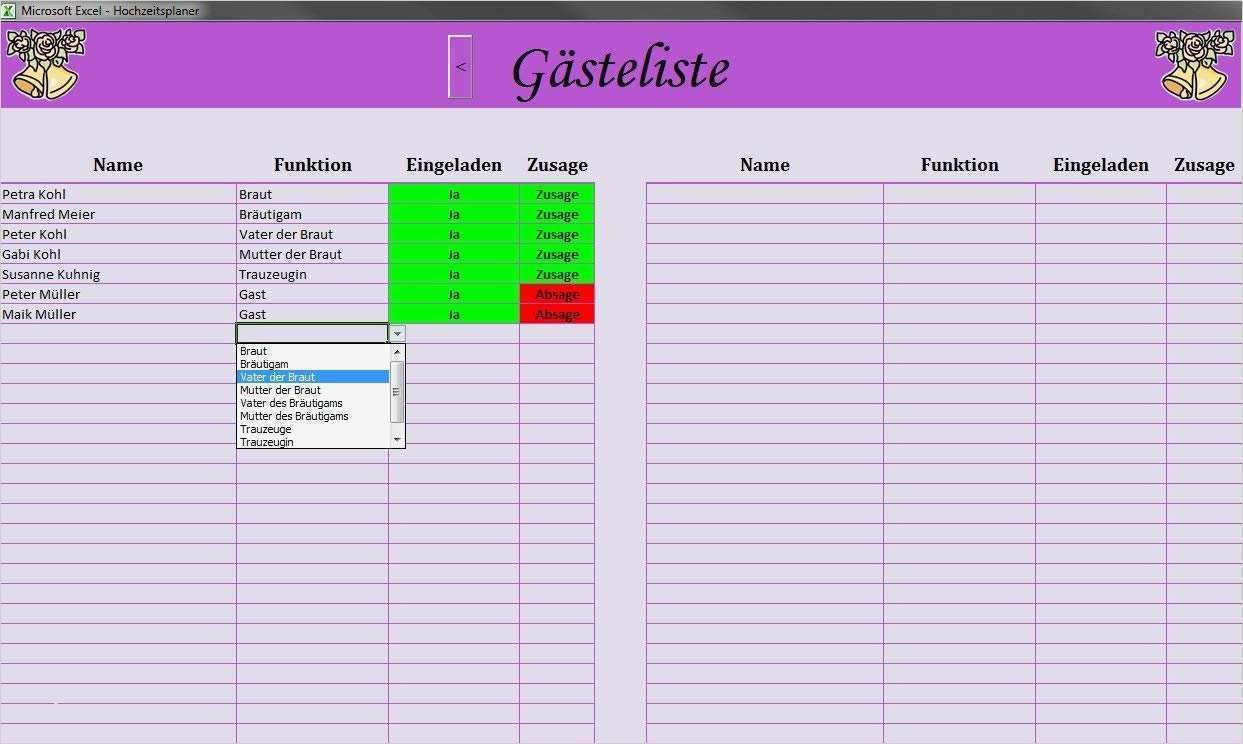Viewport: 1243px width, 744px height.
Task: Click the Excel icon in the title bar
Action: point(10,10)
